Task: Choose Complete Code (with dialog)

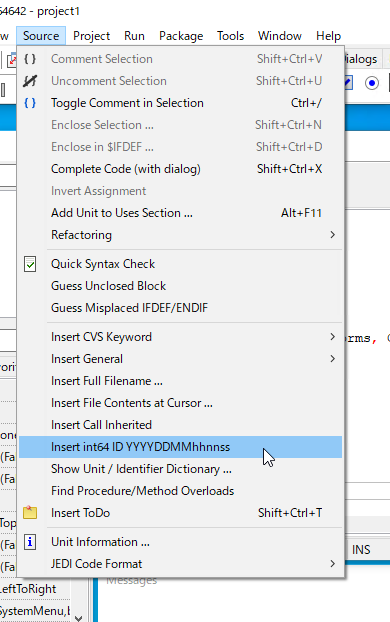Action: point(181,169)
